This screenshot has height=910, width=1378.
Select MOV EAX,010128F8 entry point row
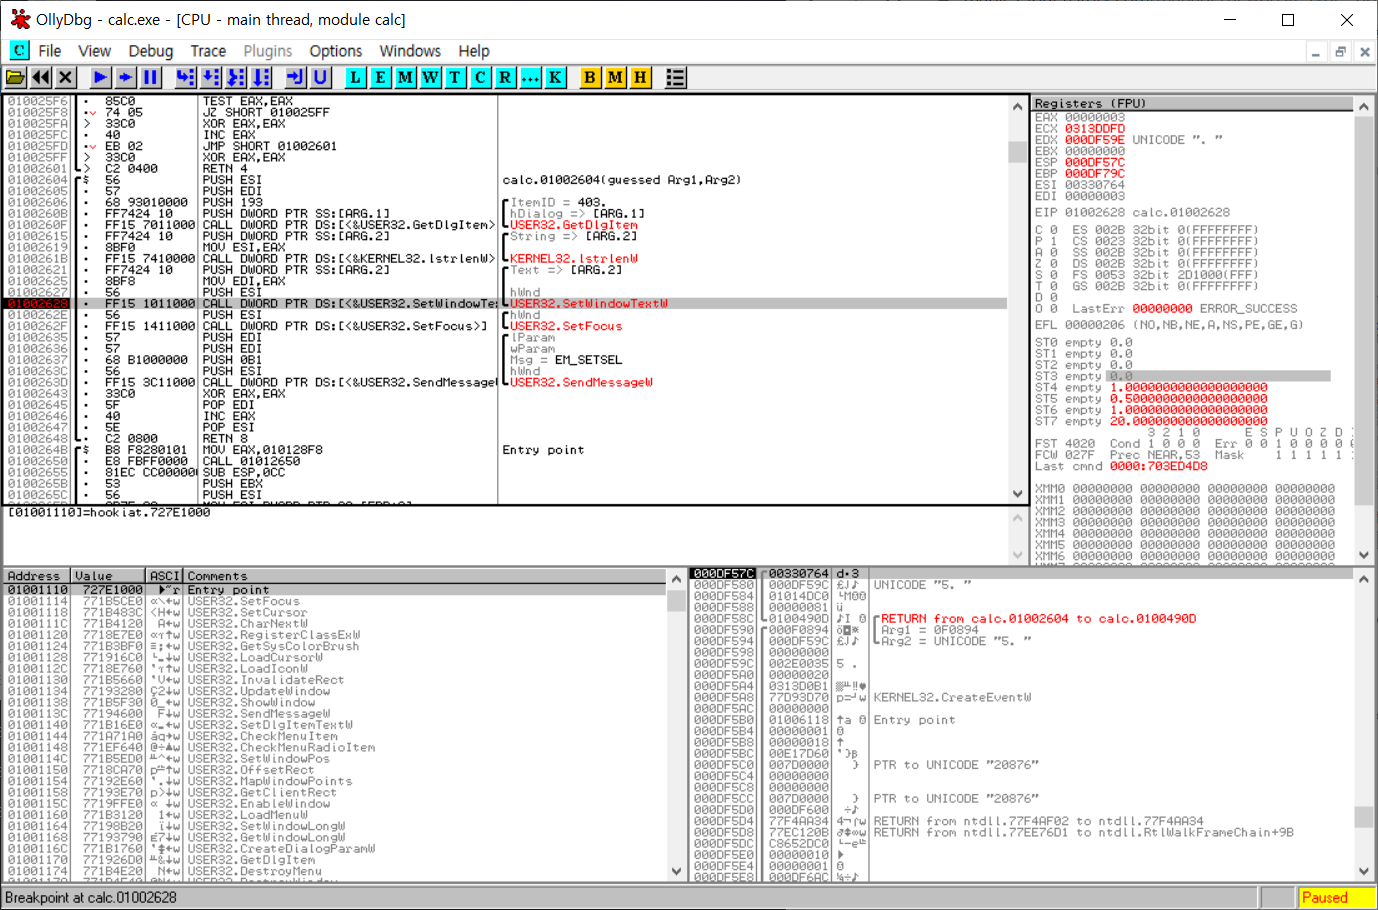[x=505, y=450]
